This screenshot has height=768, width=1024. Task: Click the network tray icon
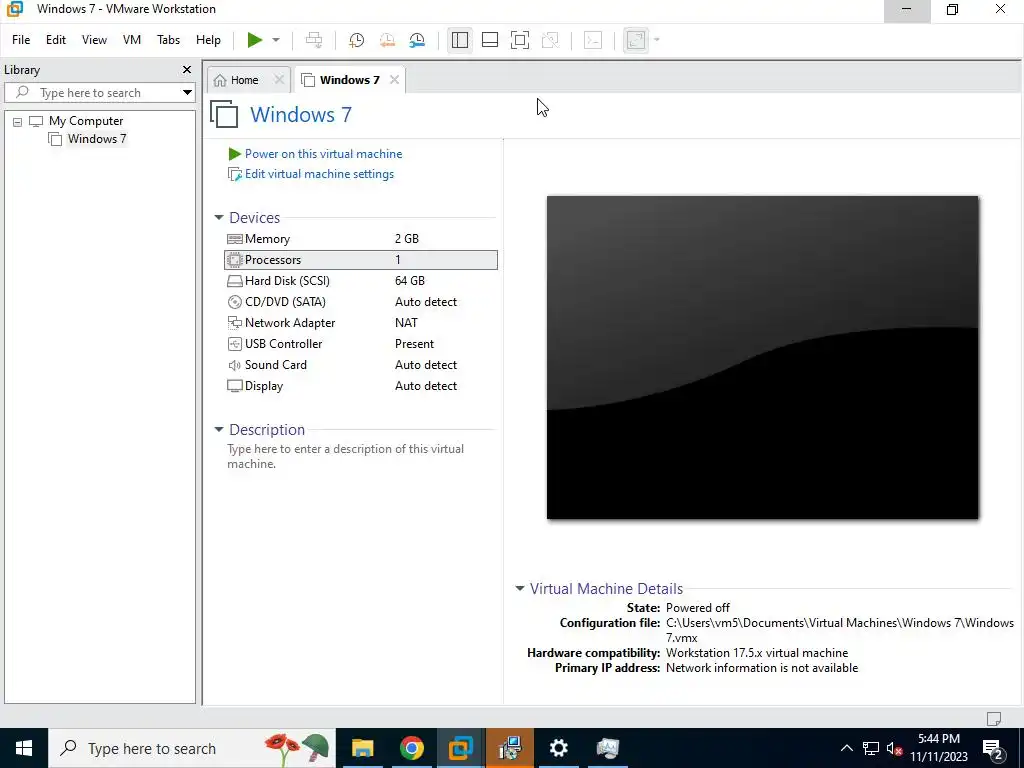coord(871,748)
